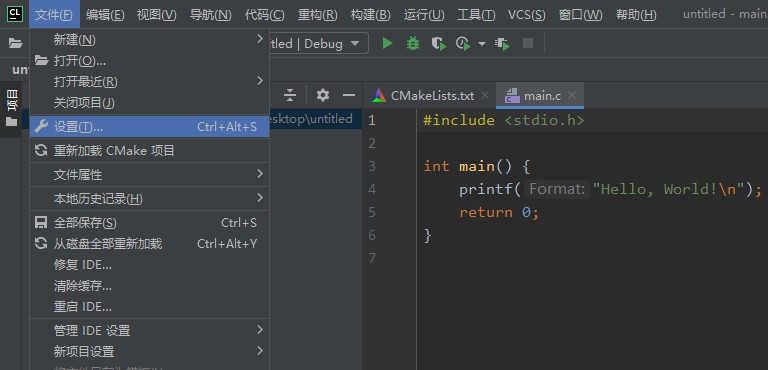Viewport: 768px width, 370px height.
Task: Close the CMakeLists.txt tab
Action: tap(485, 96)
